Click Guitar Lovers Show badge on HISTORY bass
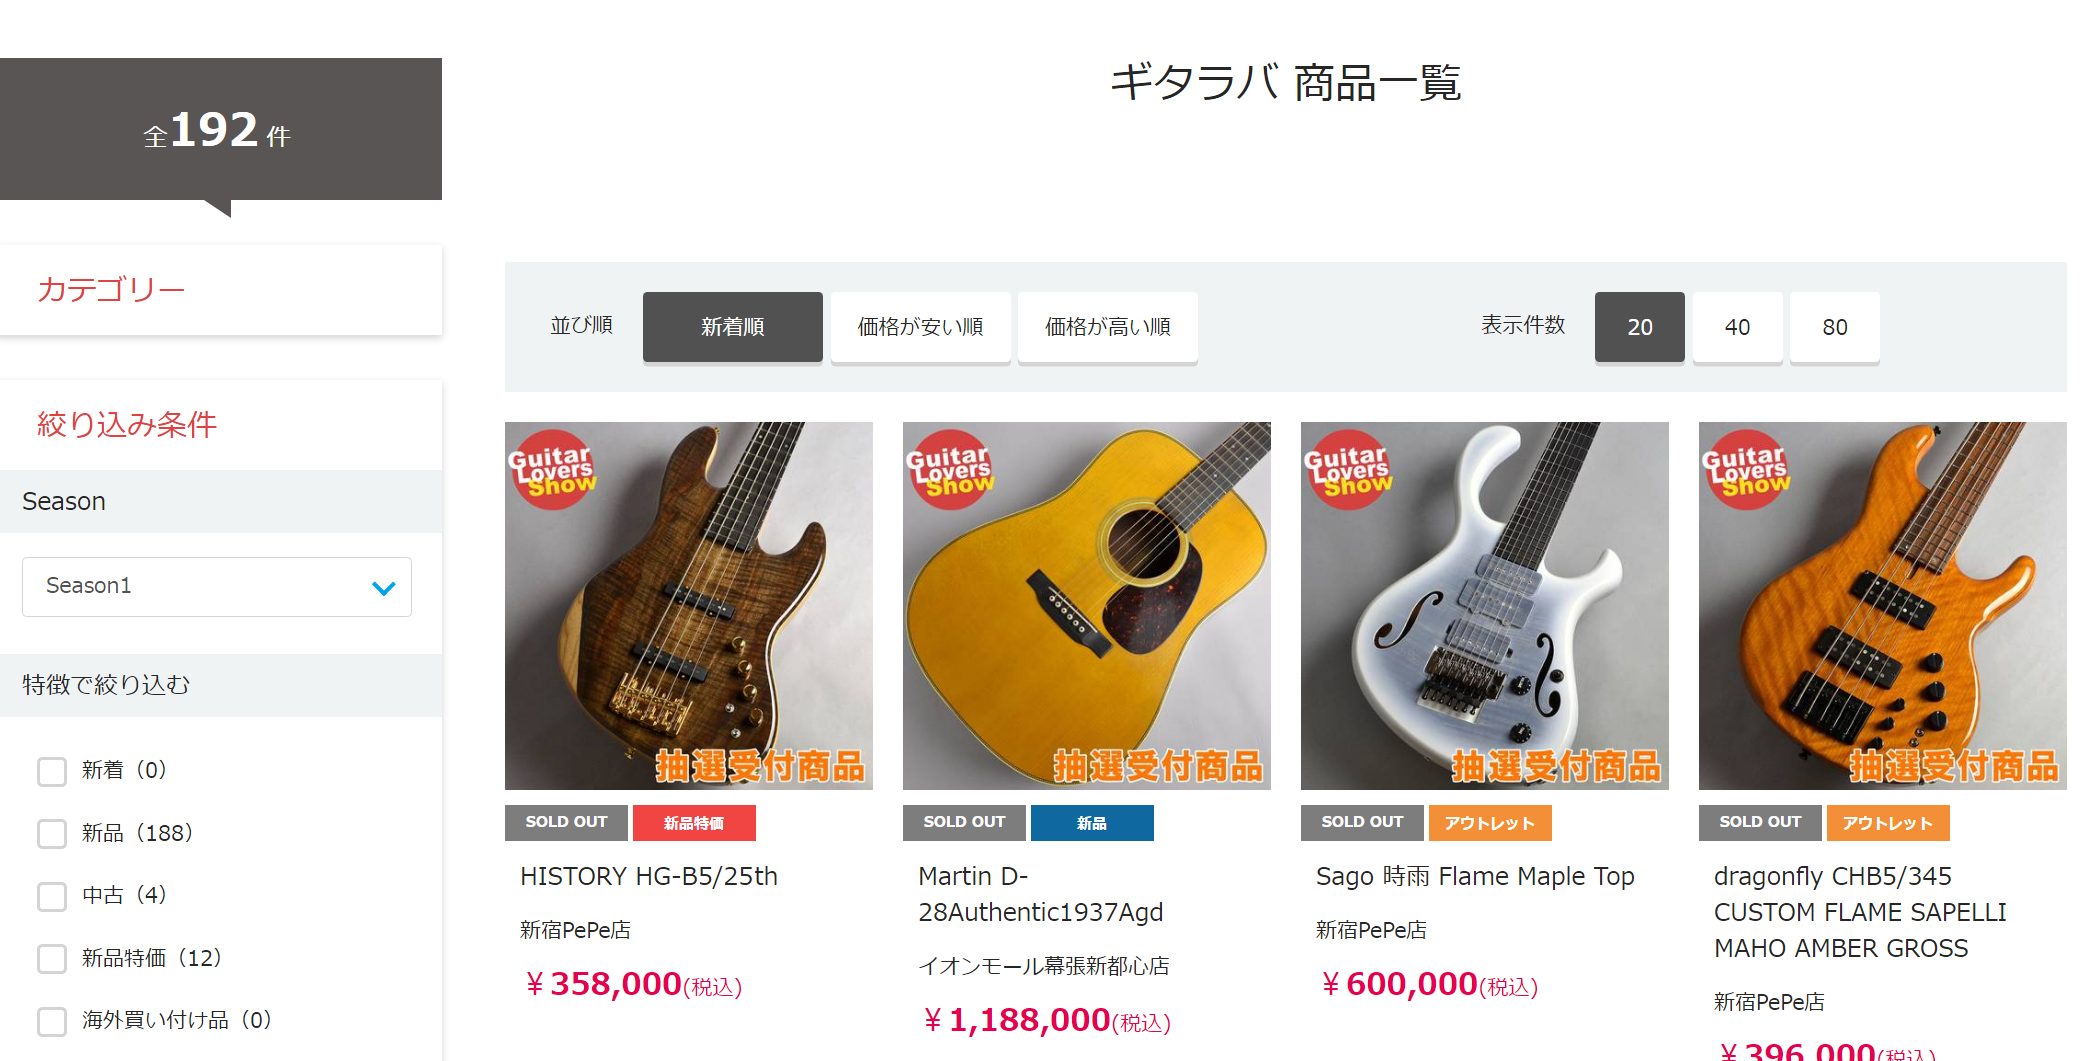2085x1061 pixels. 552,469
